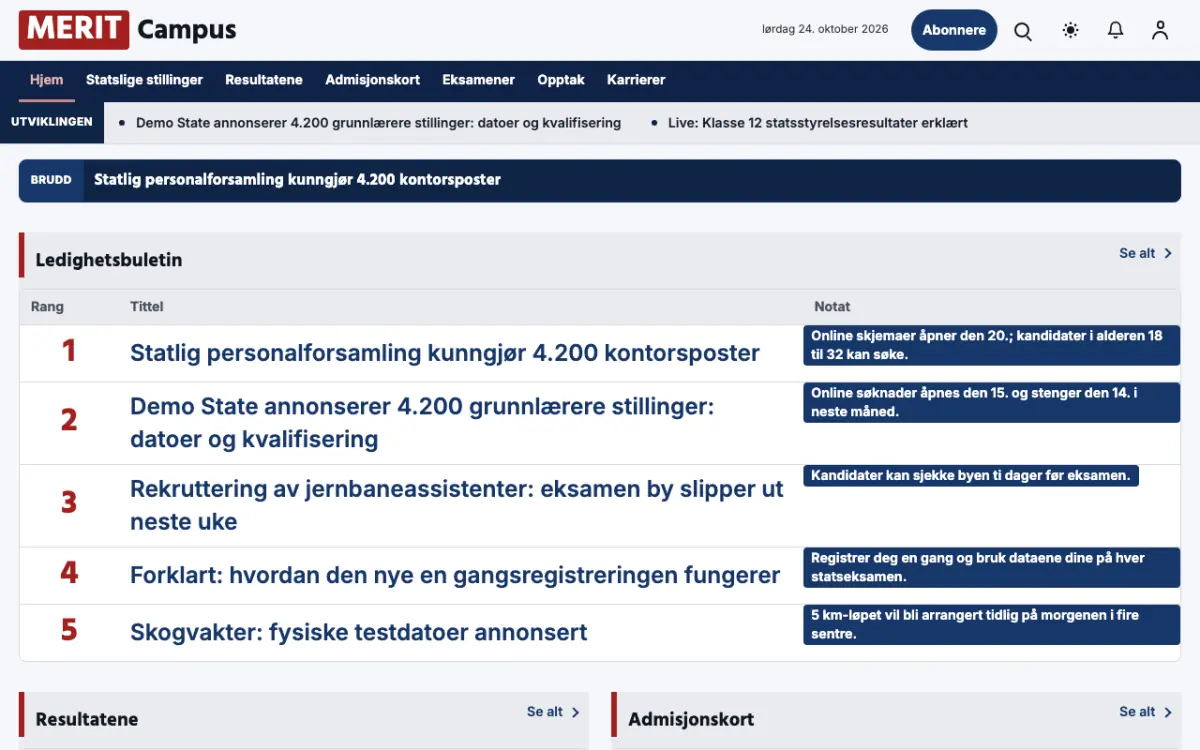Screen dimensions: 1200x750
Task: Click the Resultatene section heading
Action: 87,719
